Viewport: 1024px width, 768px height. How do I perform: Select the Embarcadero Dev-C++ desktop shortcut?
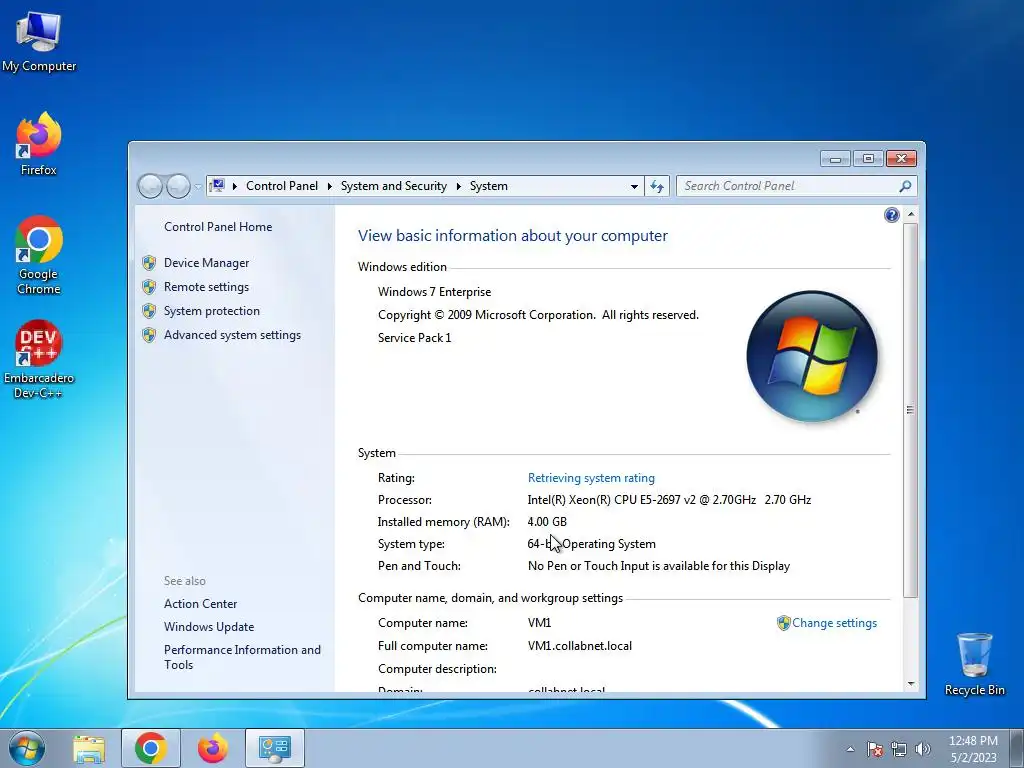39,359
